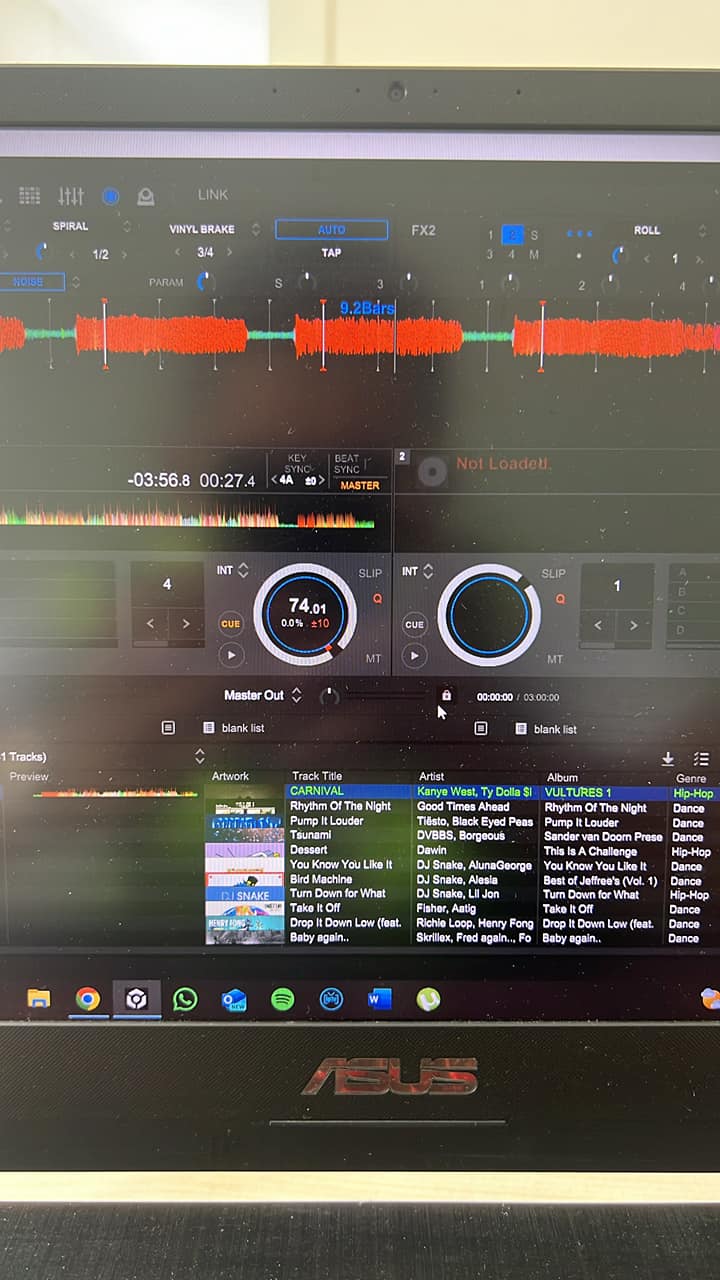Screen dimensions: 720x1280
Task: Click the orange CUE button on deck 1
Action: [231, 624]
